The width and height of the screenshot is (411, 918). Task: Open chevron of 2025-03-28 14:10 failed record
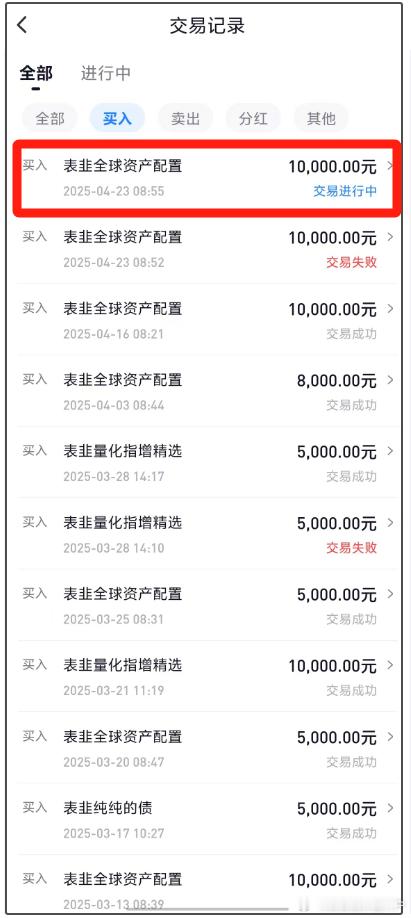pos(390,522)
